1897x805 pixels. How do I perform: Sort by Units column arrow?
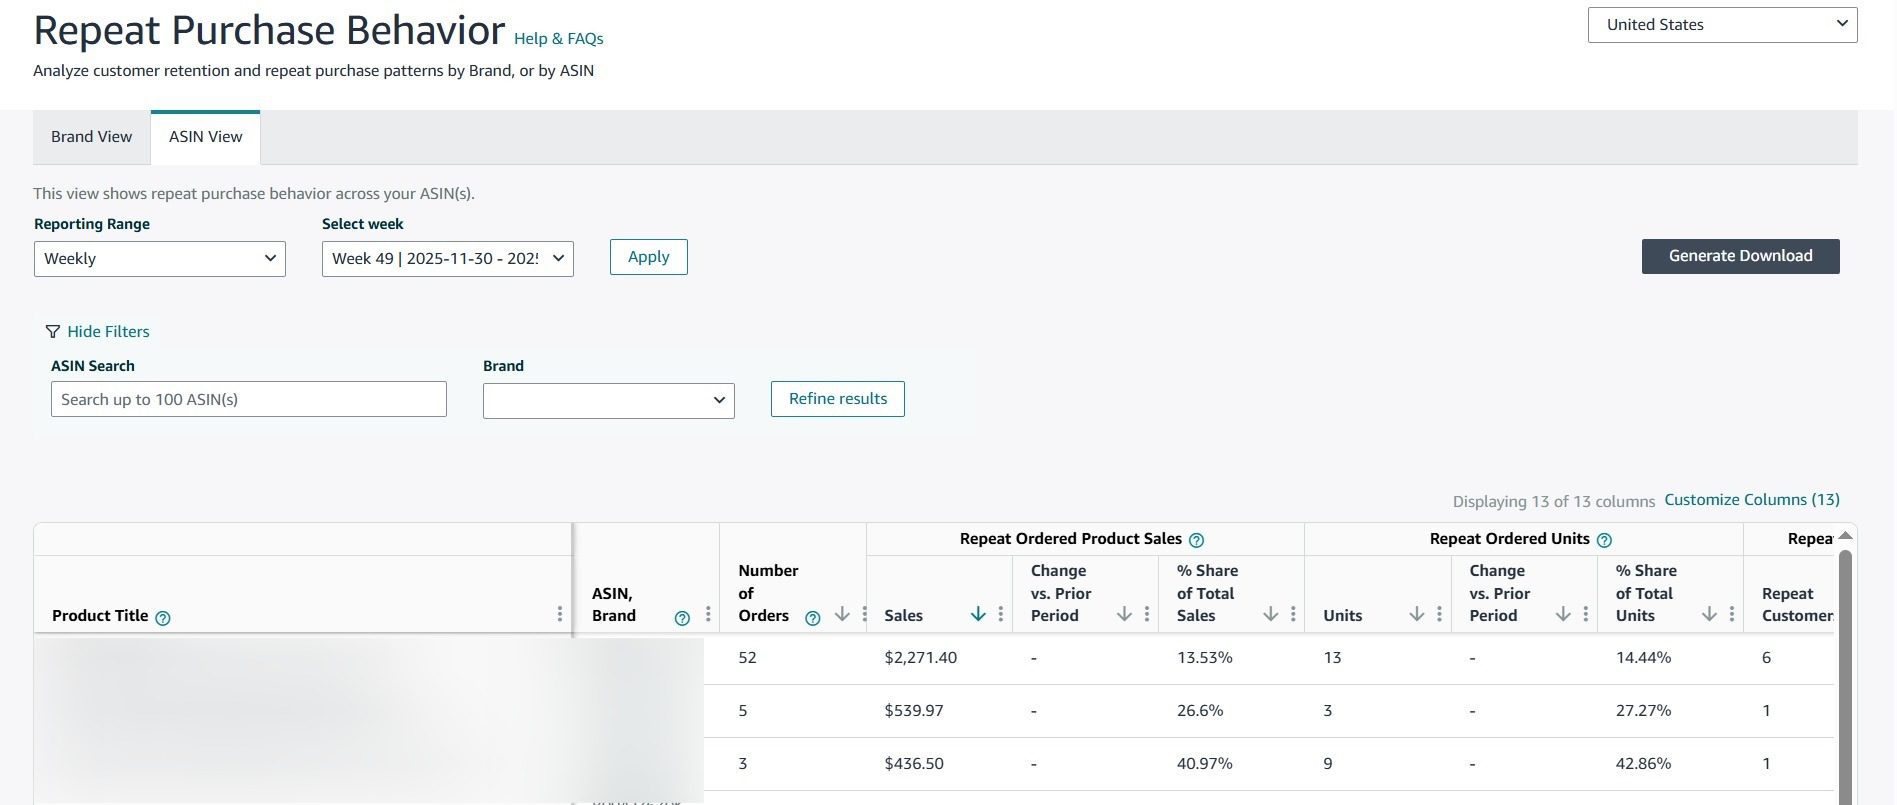1417,614
